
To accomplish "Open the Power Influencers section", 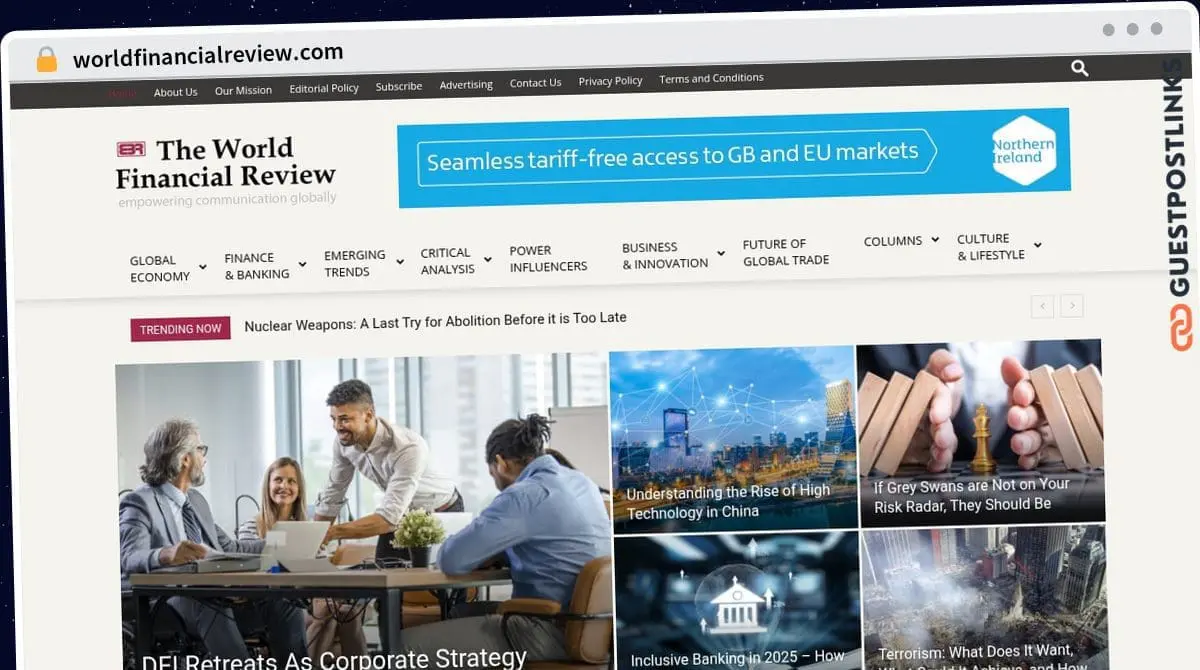I will [x=548, y=259].
